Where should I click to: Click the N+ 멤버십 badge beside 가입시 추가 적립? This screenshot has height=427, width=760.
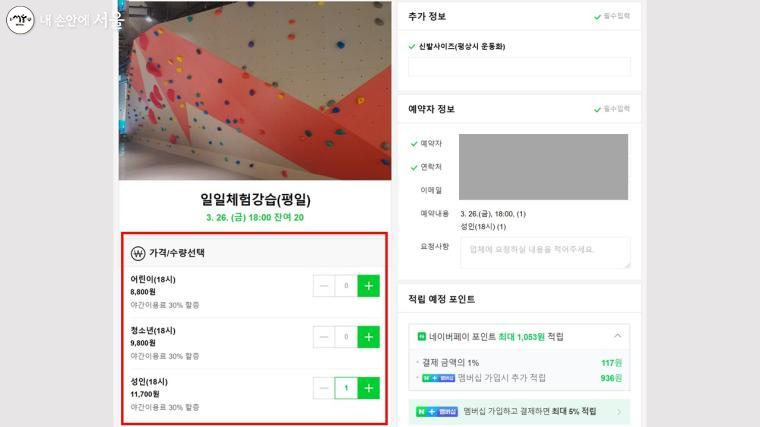(x=439, y=378)
